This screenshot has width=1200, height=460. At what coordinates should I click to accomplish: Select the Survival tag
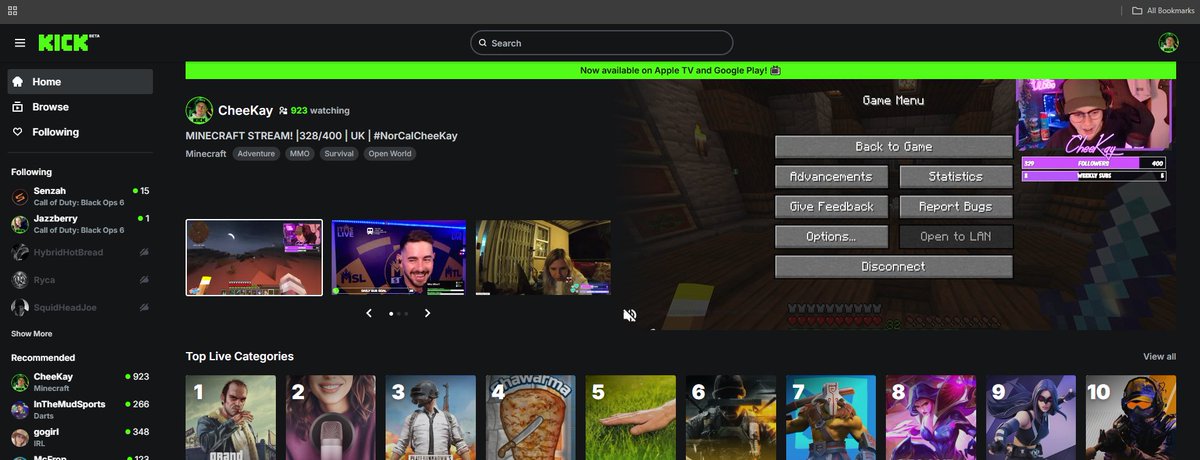pos(339,154)
